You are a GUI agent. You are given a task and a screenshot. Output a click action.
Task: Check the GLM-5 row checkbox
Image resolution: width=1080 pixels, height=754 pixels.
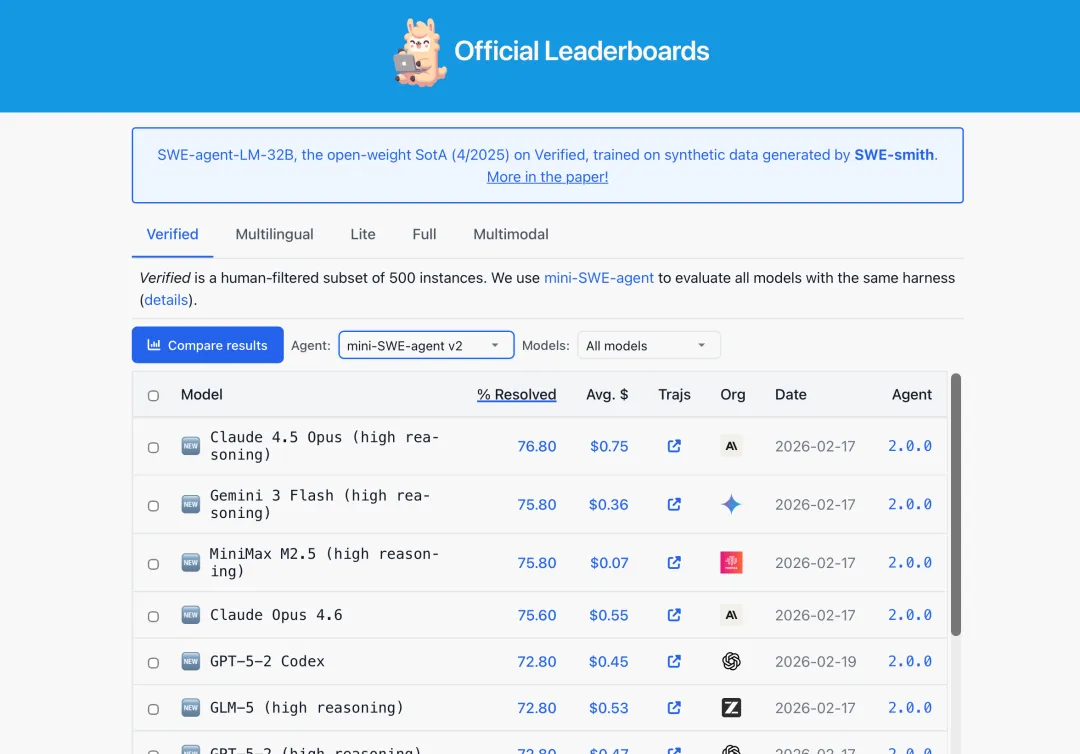154,709
